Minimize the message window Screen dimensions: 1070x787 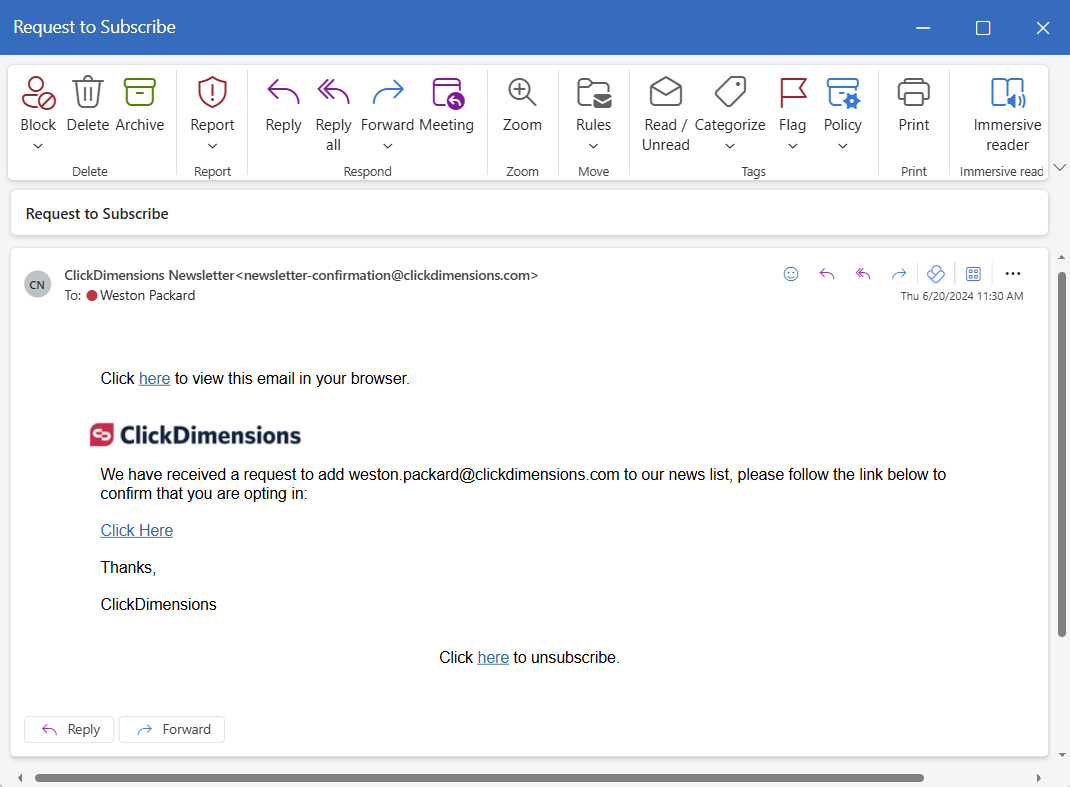pyautogui.click(x=923, y=28)
